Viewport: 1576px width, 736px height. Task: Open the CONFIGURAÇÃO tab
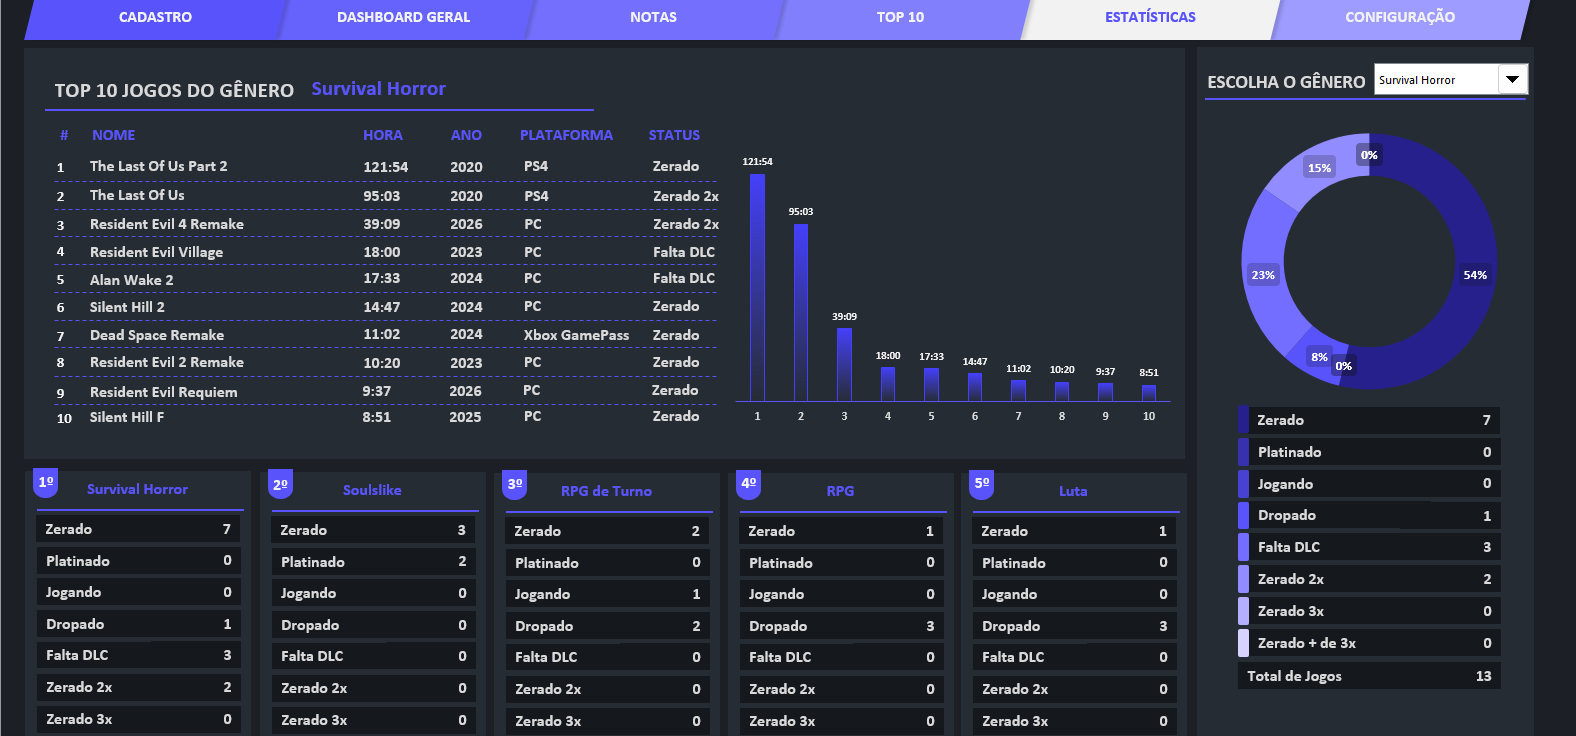(x=1400, y=18)
